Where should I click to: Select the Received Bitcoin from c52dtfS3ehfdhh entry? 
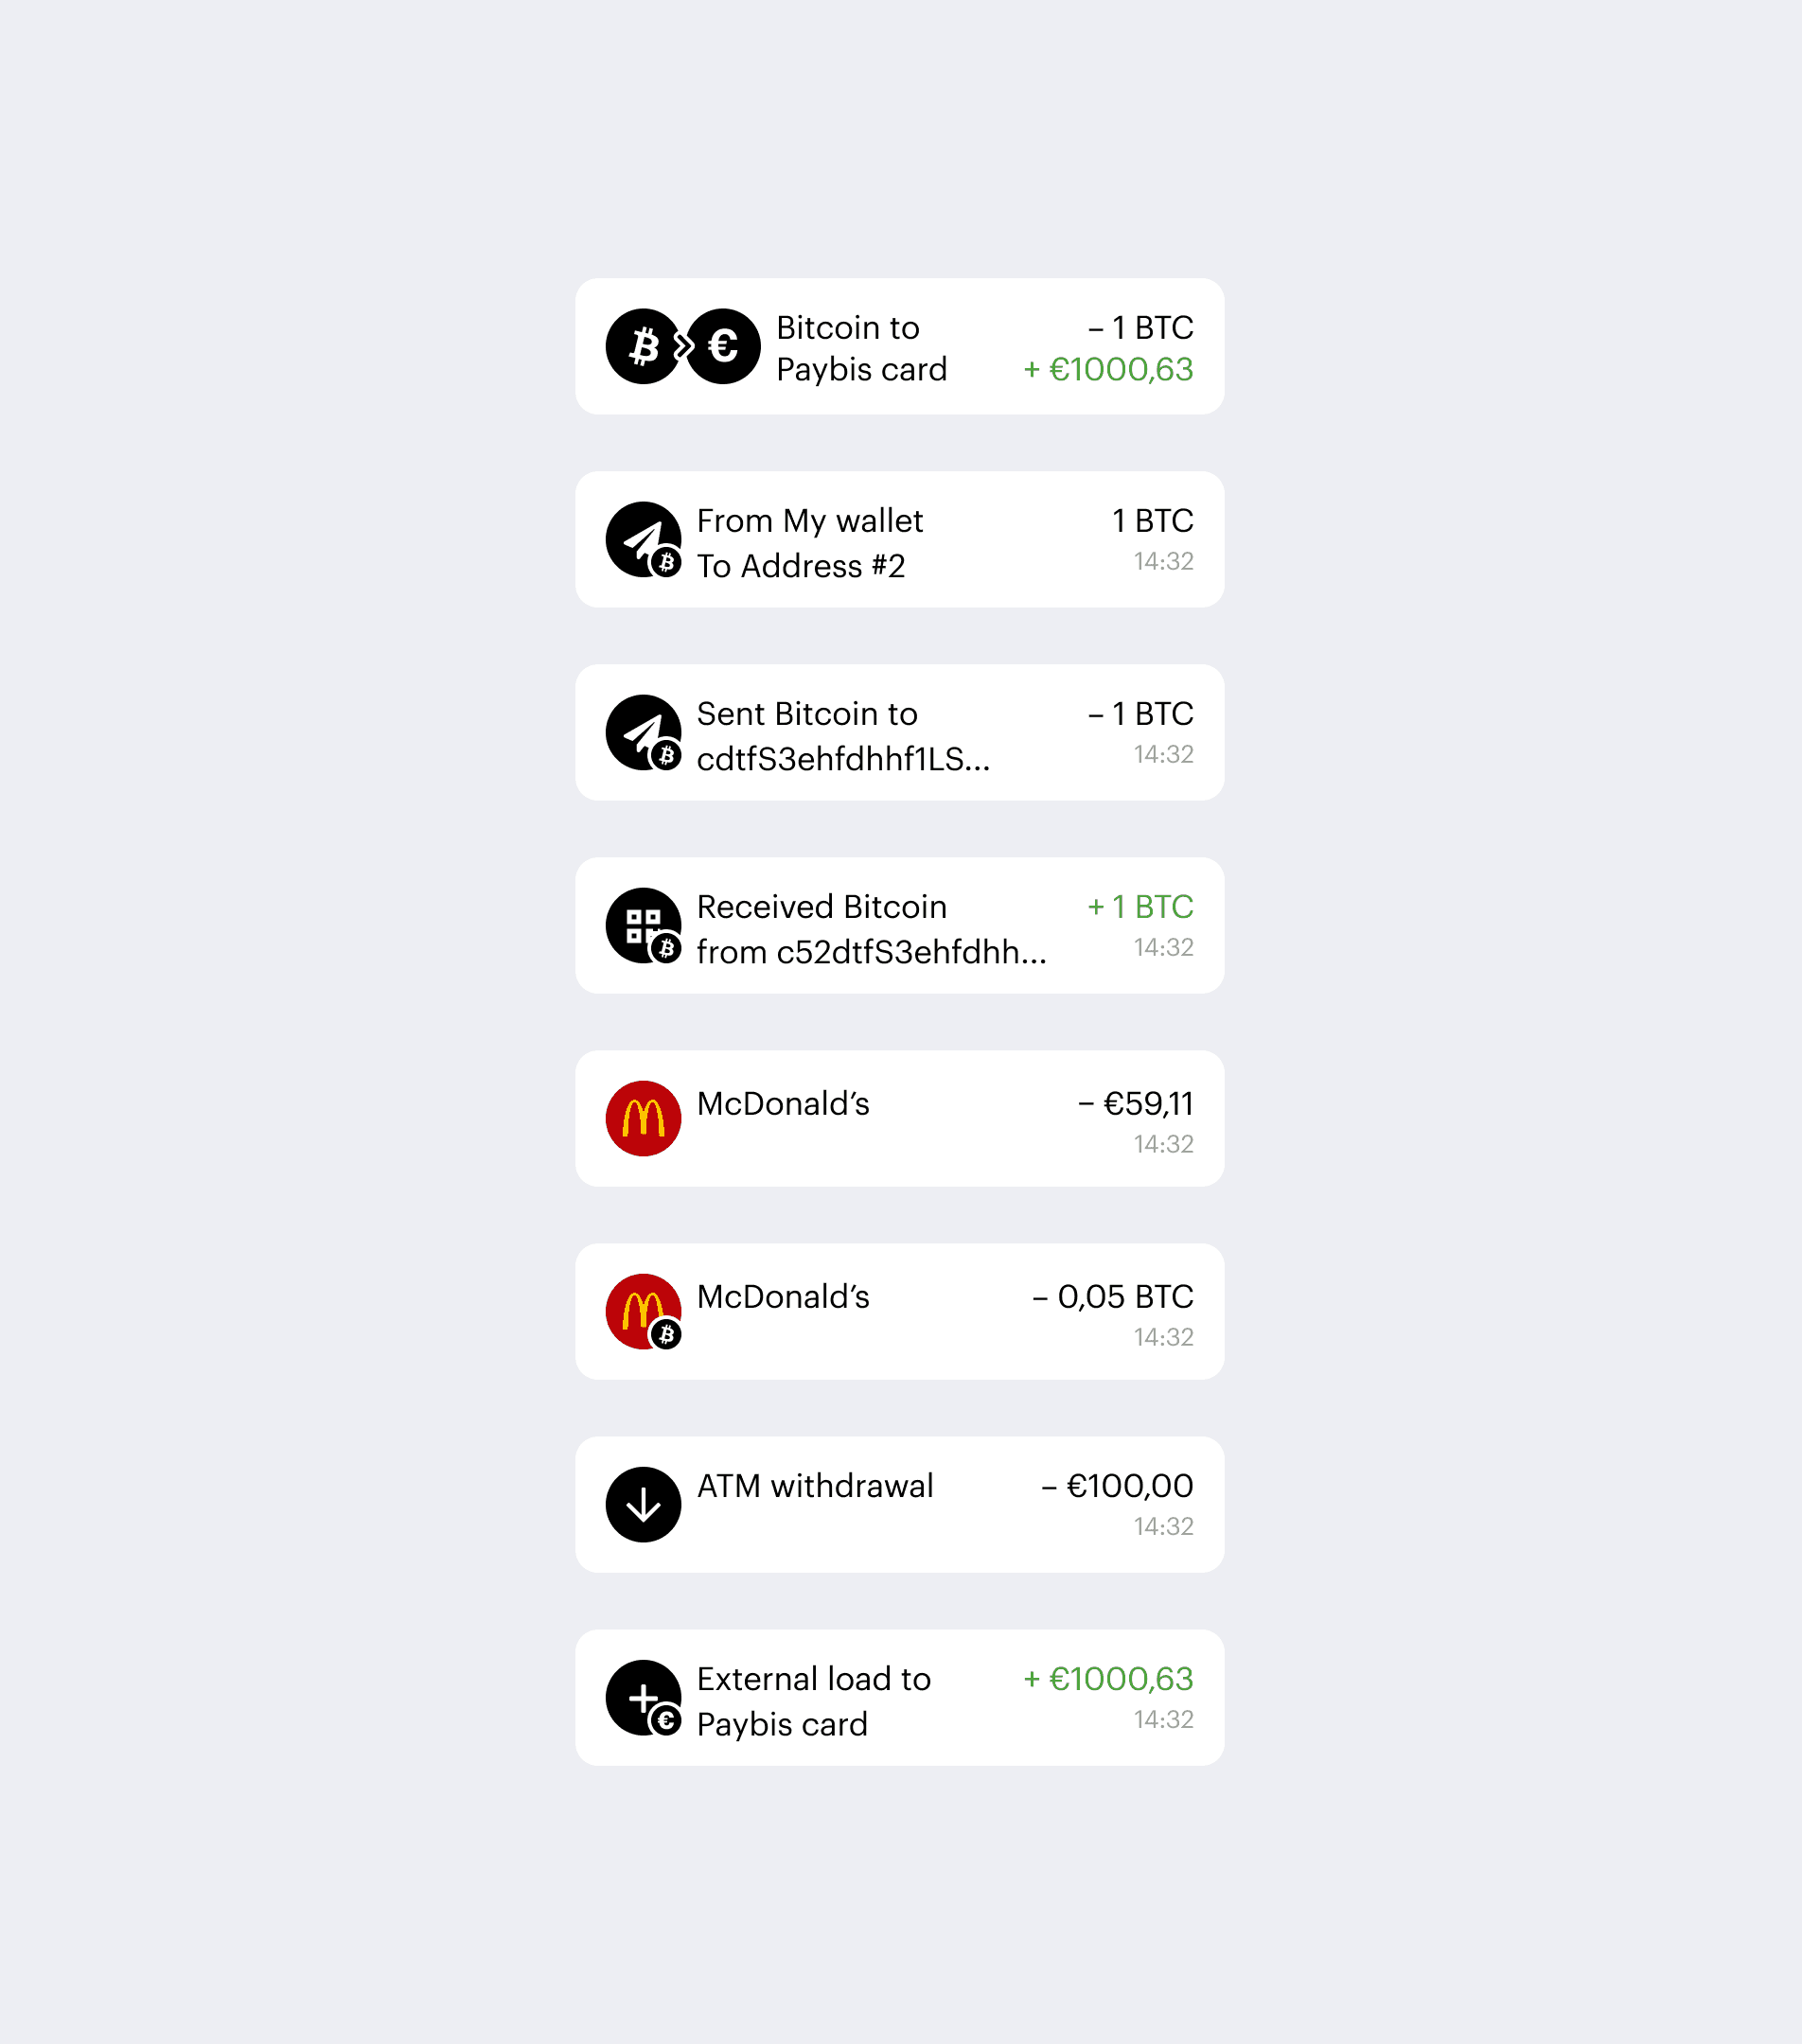899,925
